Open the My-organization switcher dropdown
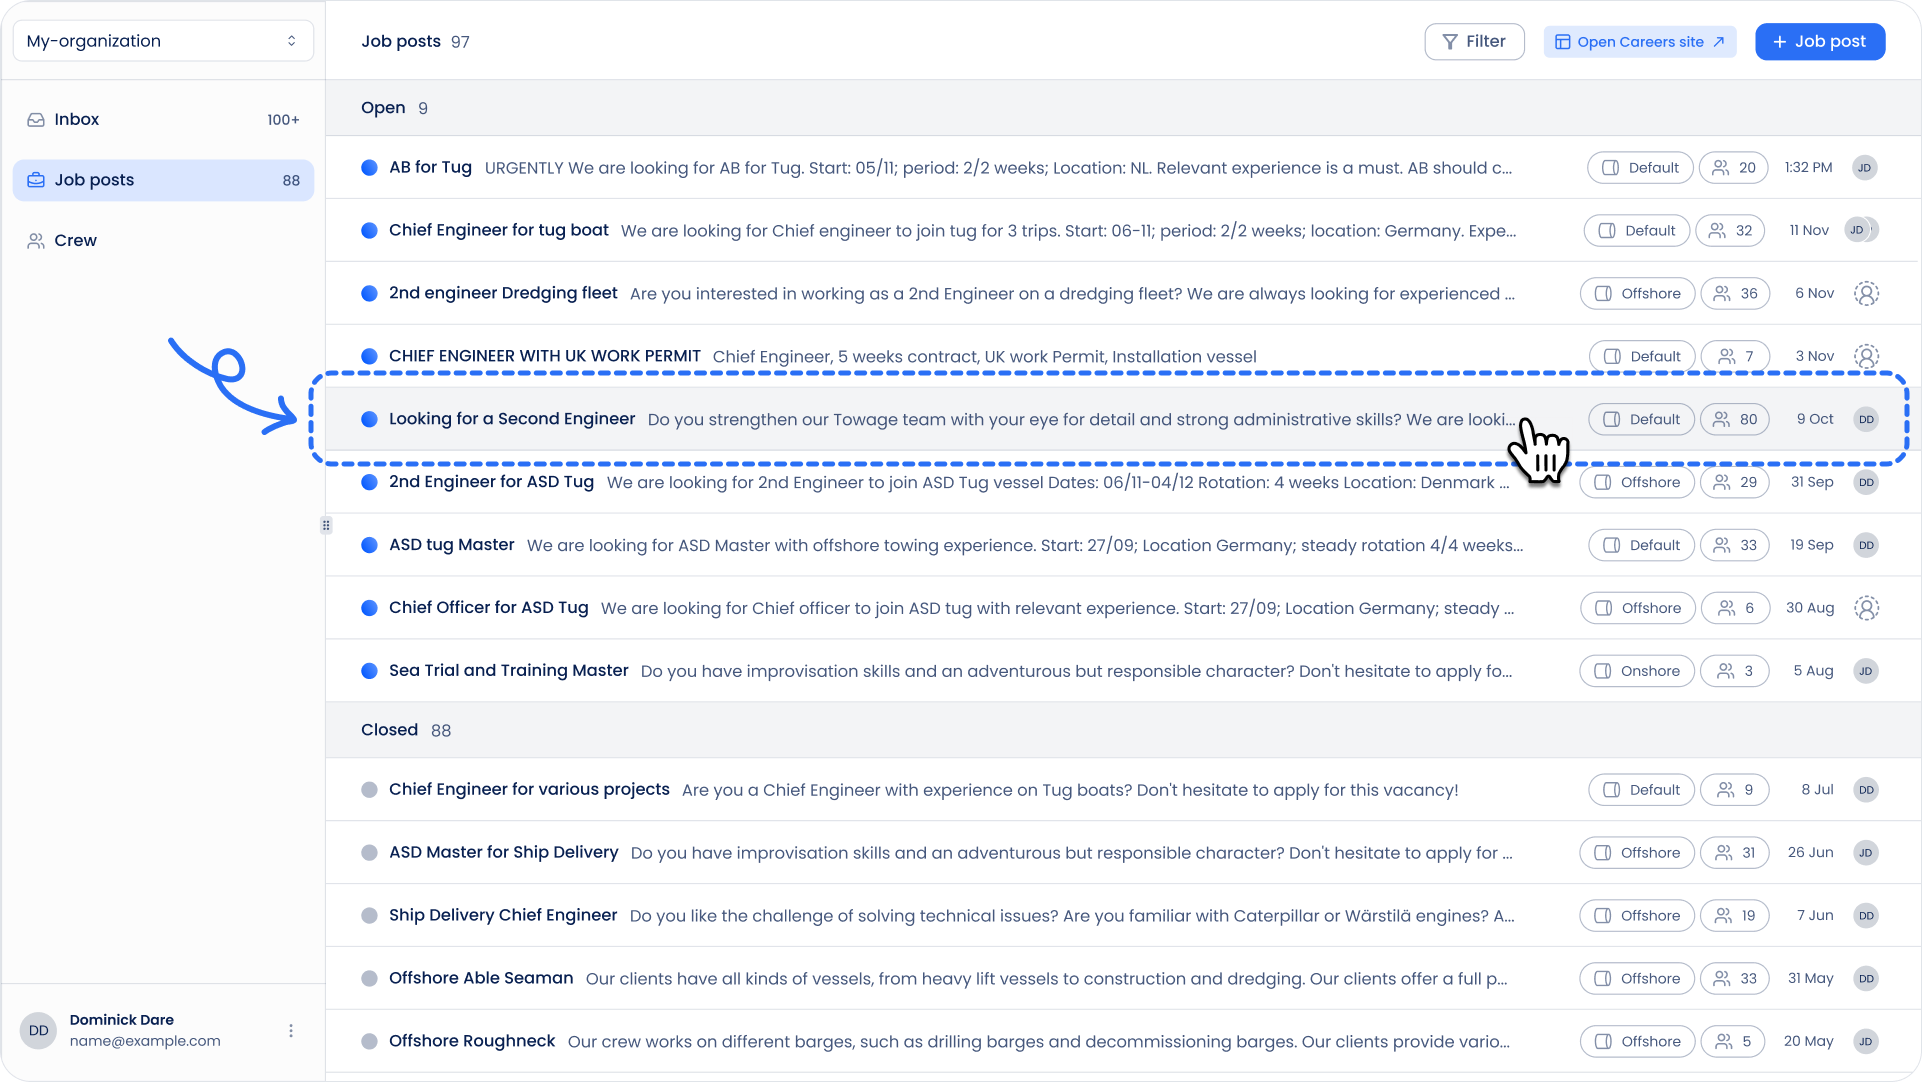Viewport: 1922px width, 1082px height. point(163,41)
